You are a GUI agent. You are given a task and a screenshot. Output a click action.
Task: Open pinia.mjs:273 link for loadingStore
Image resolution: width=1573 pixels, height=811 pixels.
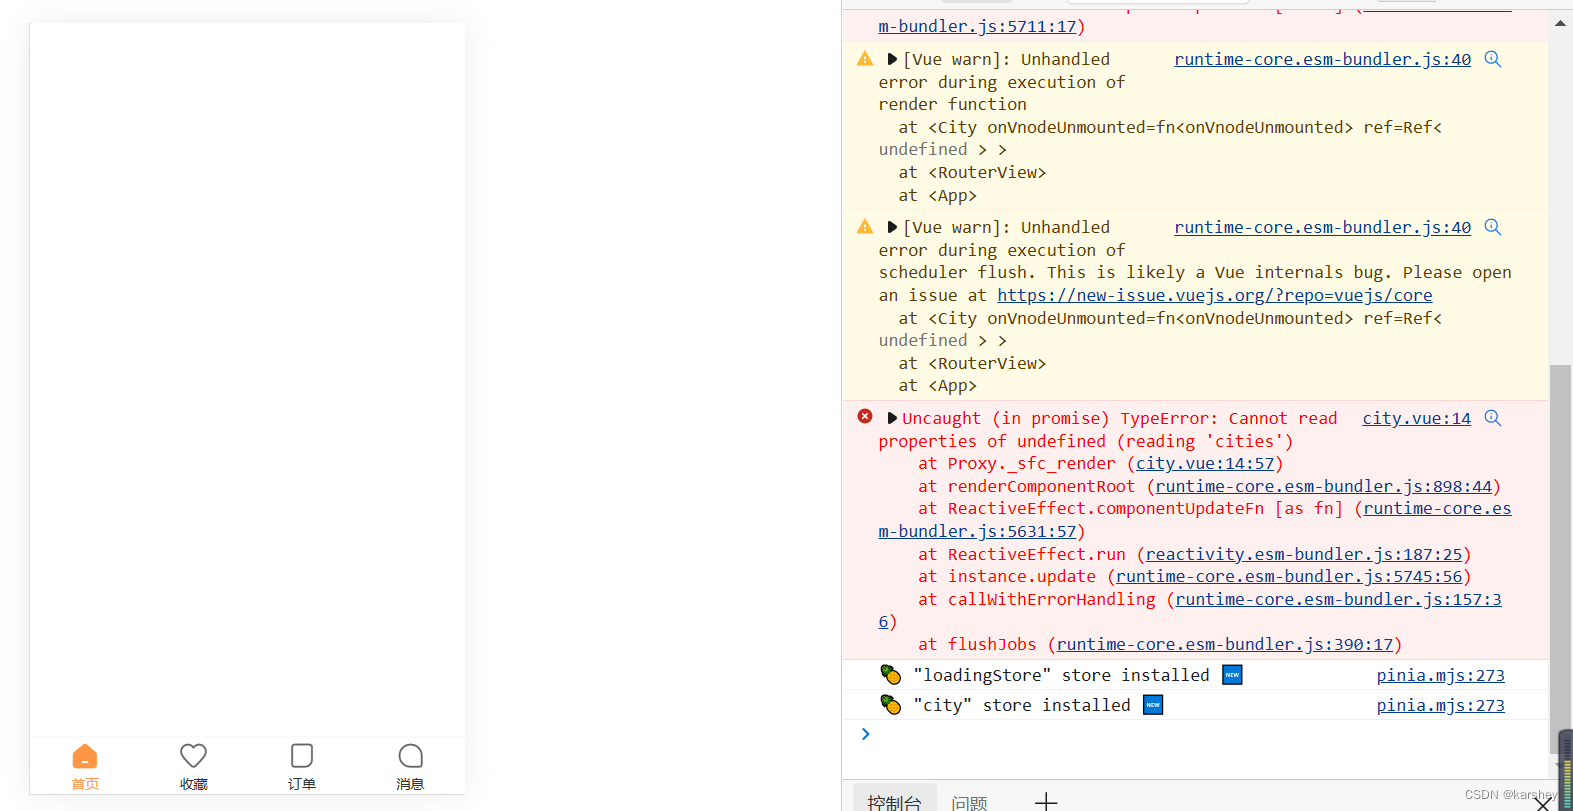tap(1440, 675)
